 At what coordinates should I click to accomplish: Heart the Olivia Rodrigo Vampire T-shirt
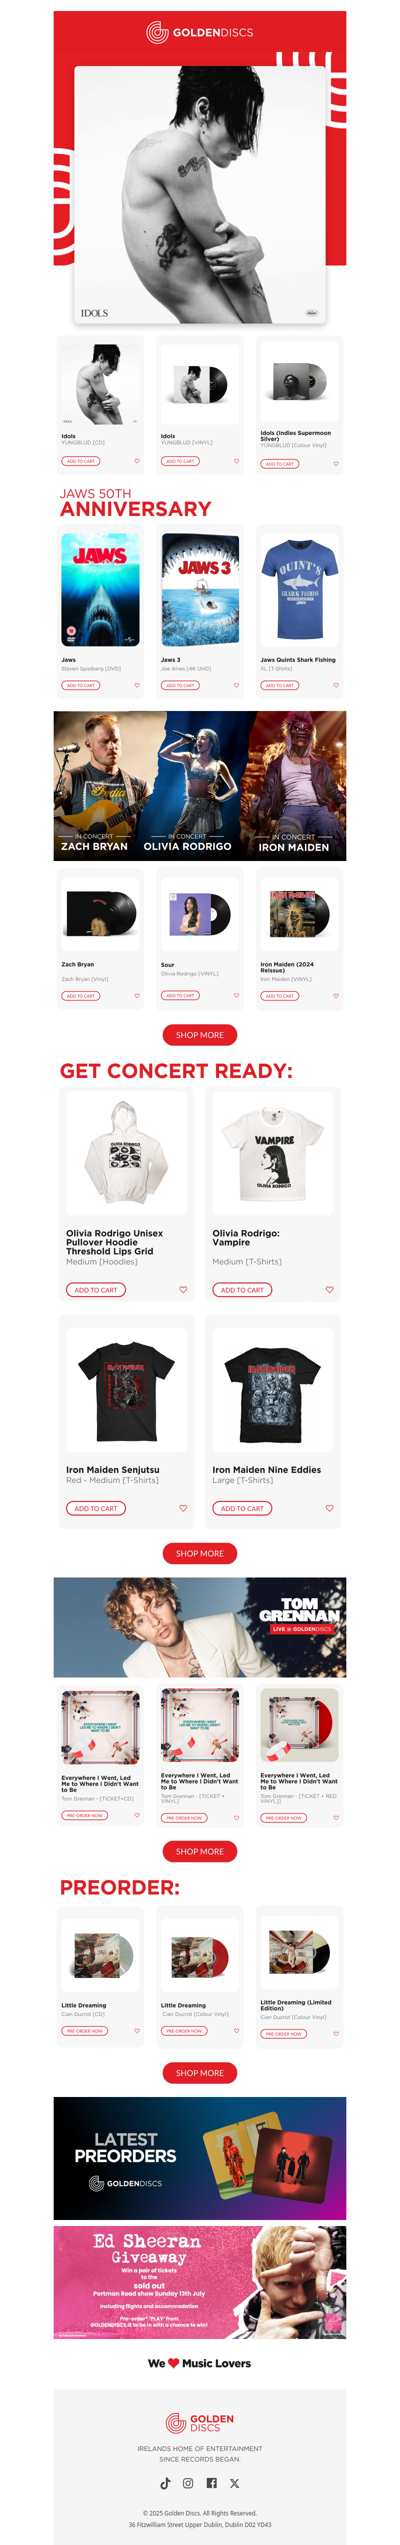(329, 1289)
